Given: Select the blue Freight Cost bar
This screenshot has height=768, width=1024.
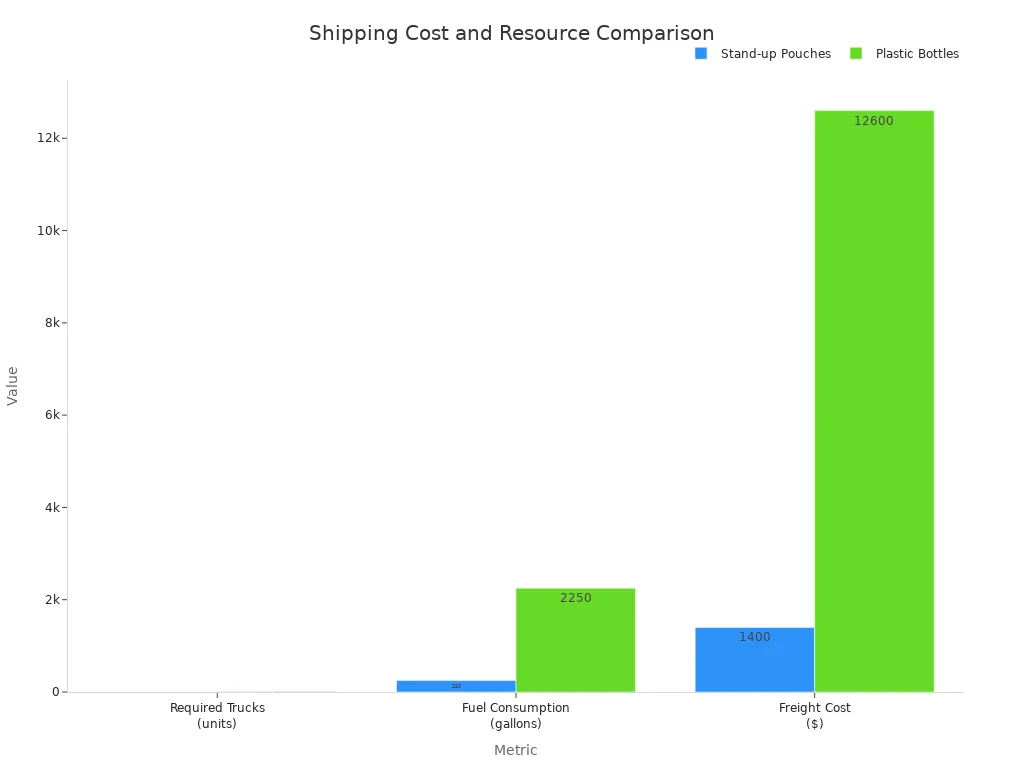Looking at the screenshot, I should click(x=755, y=660).
